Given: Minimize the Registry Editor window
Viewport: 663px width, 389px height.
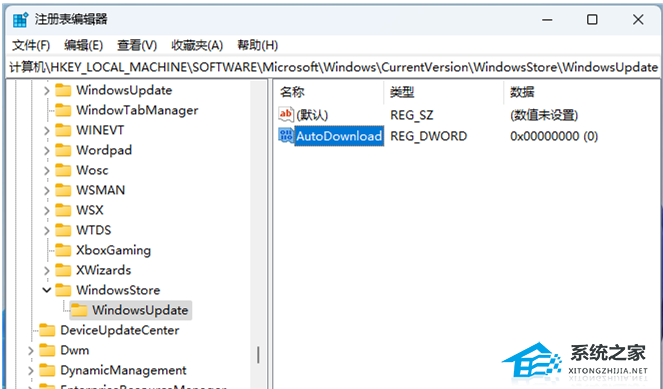Looking at the screenshot, I should coord(547,20).
